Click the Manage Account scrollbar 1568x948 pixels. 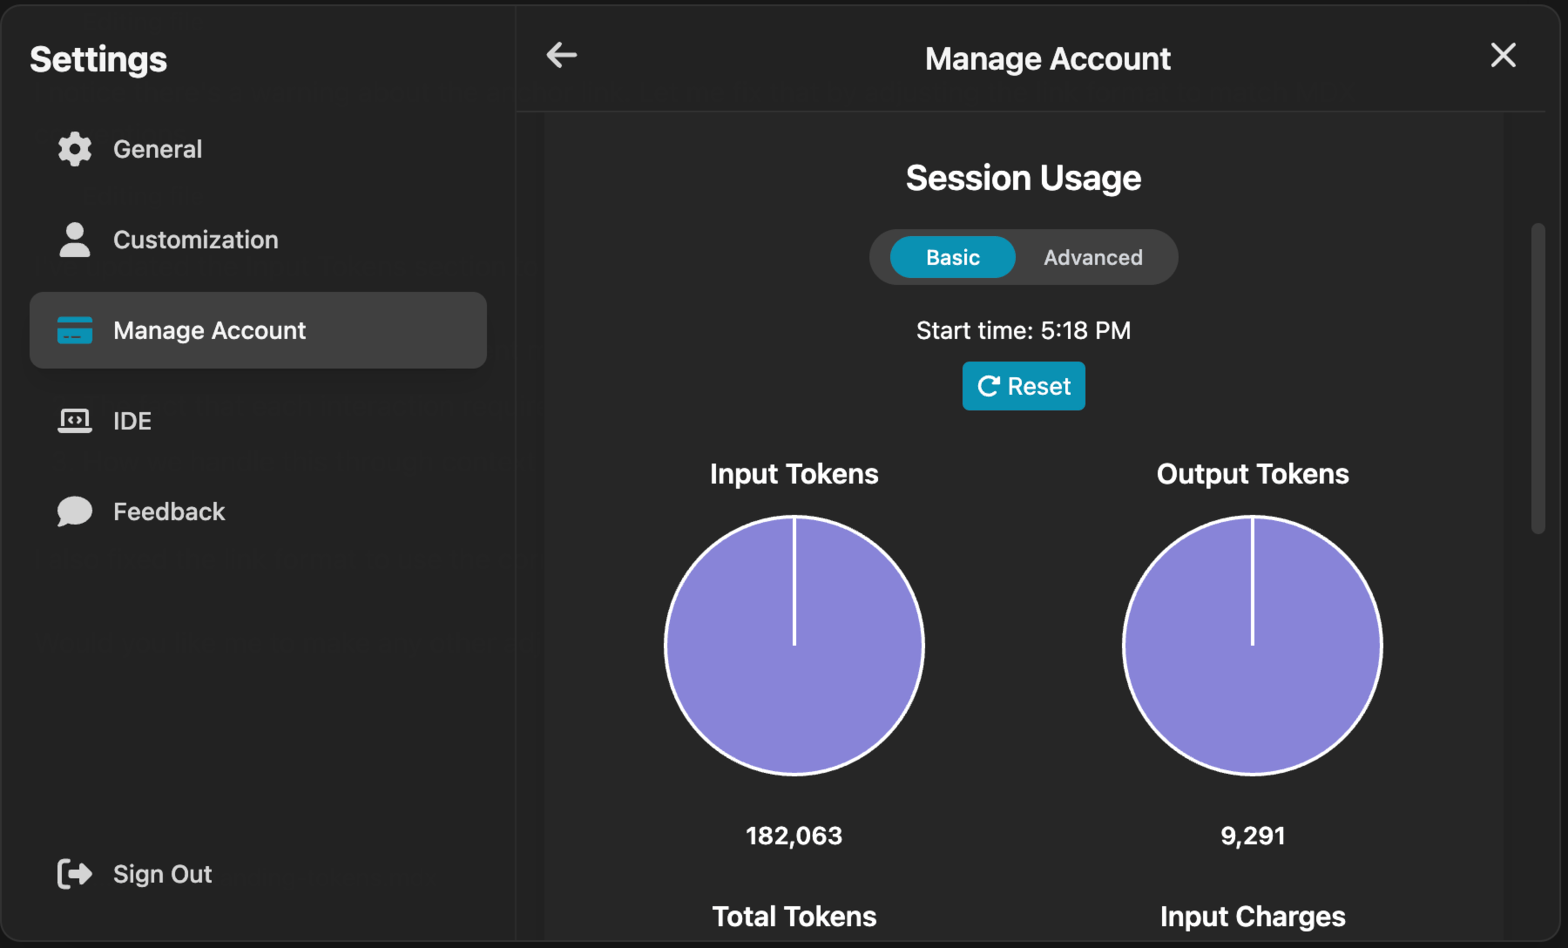(1538, 380)
